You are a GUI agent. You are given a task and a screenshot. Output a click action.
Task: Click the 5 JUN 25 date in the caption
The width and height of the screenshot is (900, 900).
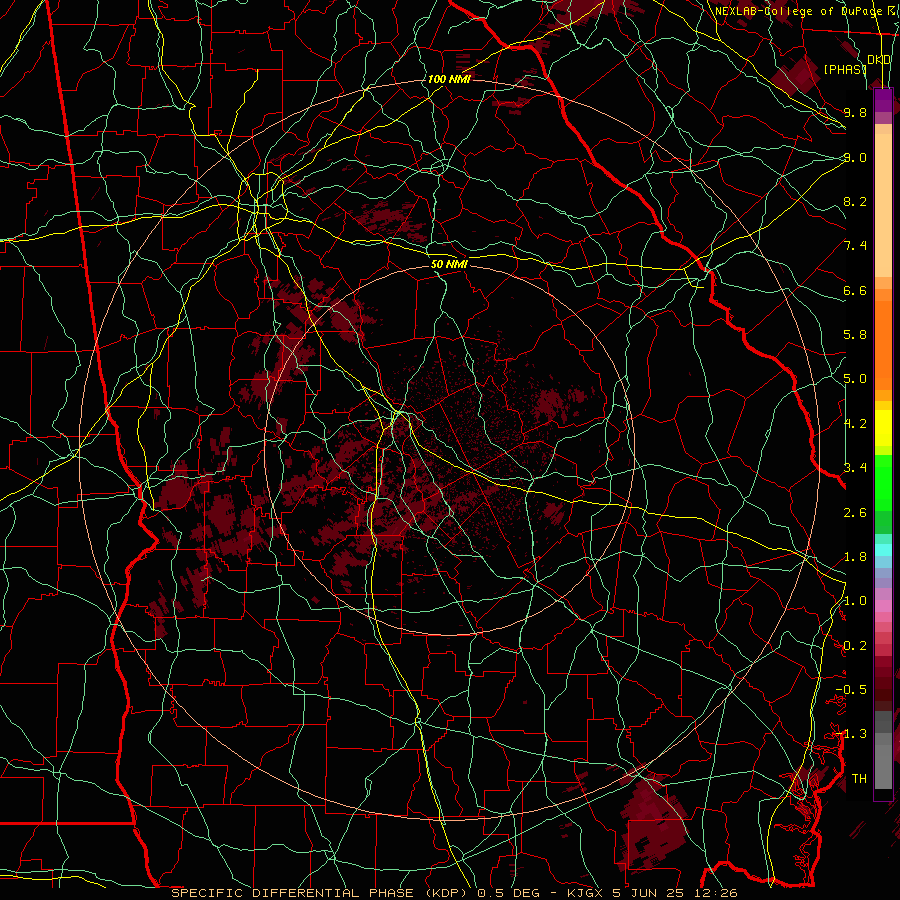pyautogui.click(x=648, y=893)
